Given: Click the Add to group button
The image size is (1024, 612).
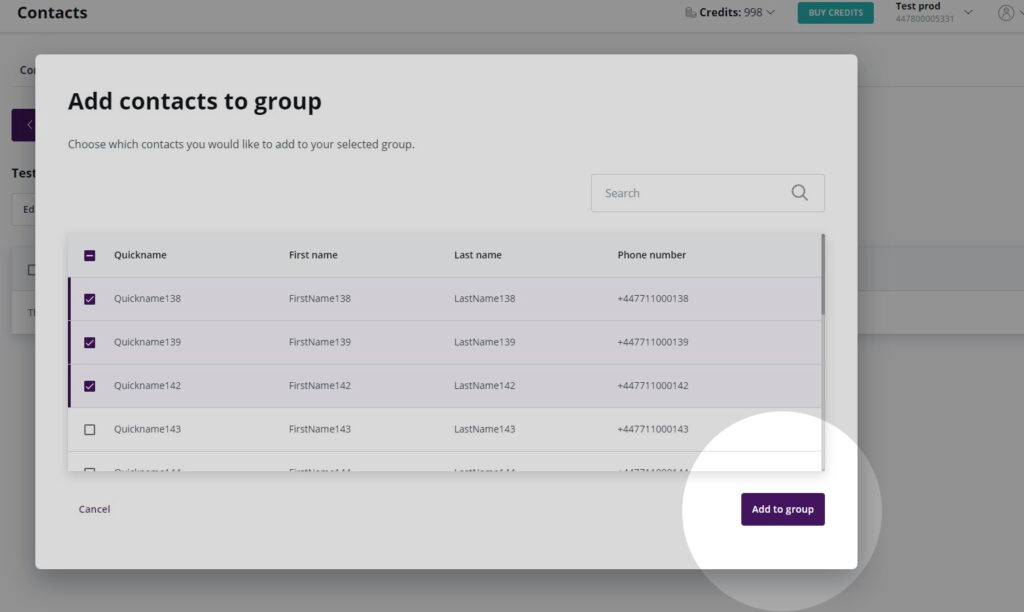Looking at the screenshot, I should coord(783,509).
